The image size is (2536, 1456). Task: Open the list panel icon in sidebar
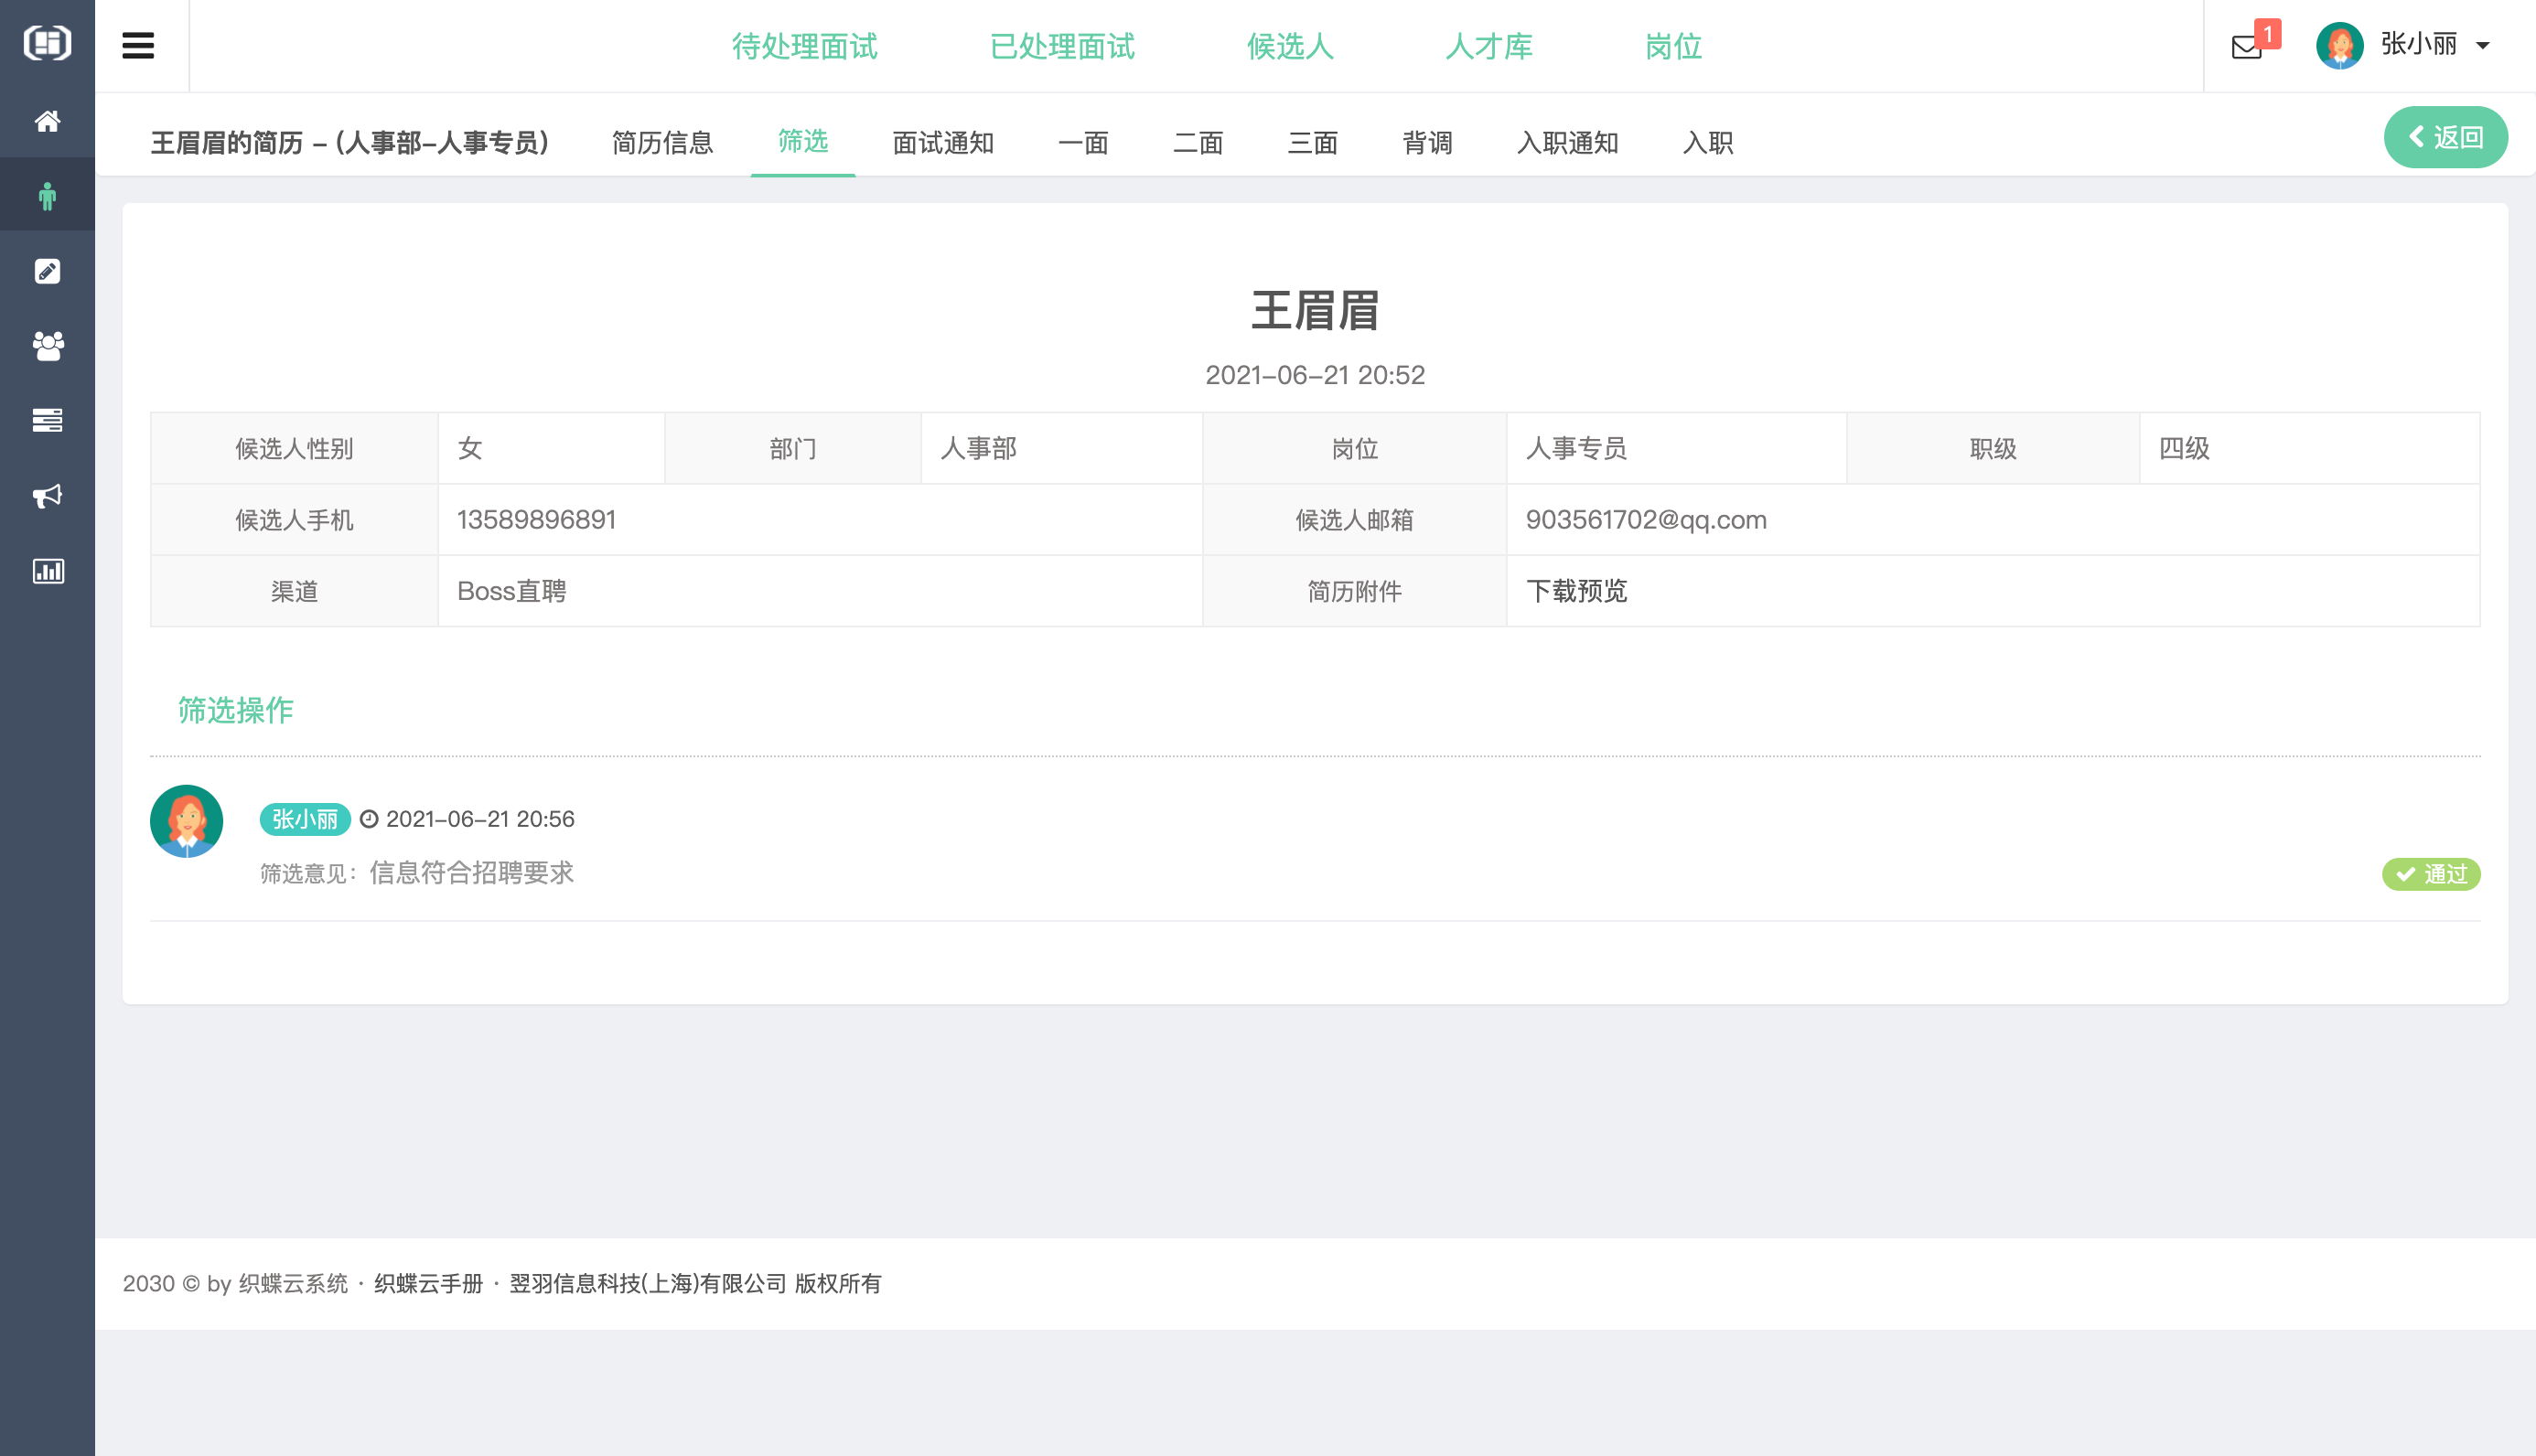[47, 420]
